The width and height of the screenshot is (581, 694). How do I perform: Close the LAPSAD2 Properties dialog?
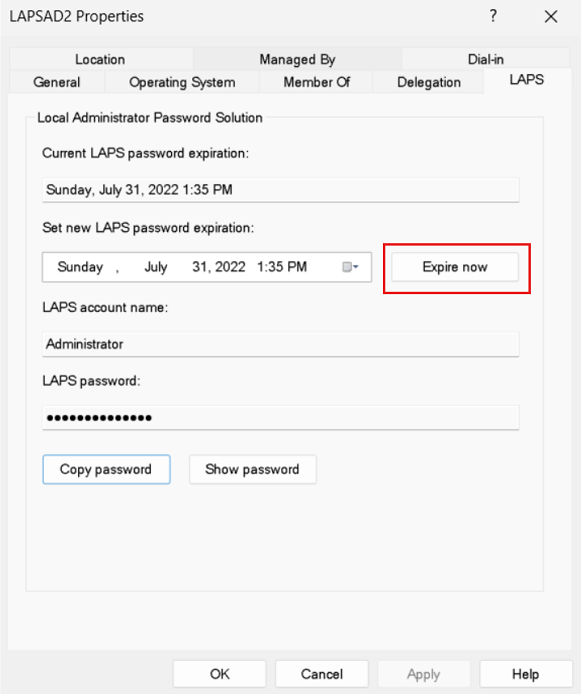point(551,17)
